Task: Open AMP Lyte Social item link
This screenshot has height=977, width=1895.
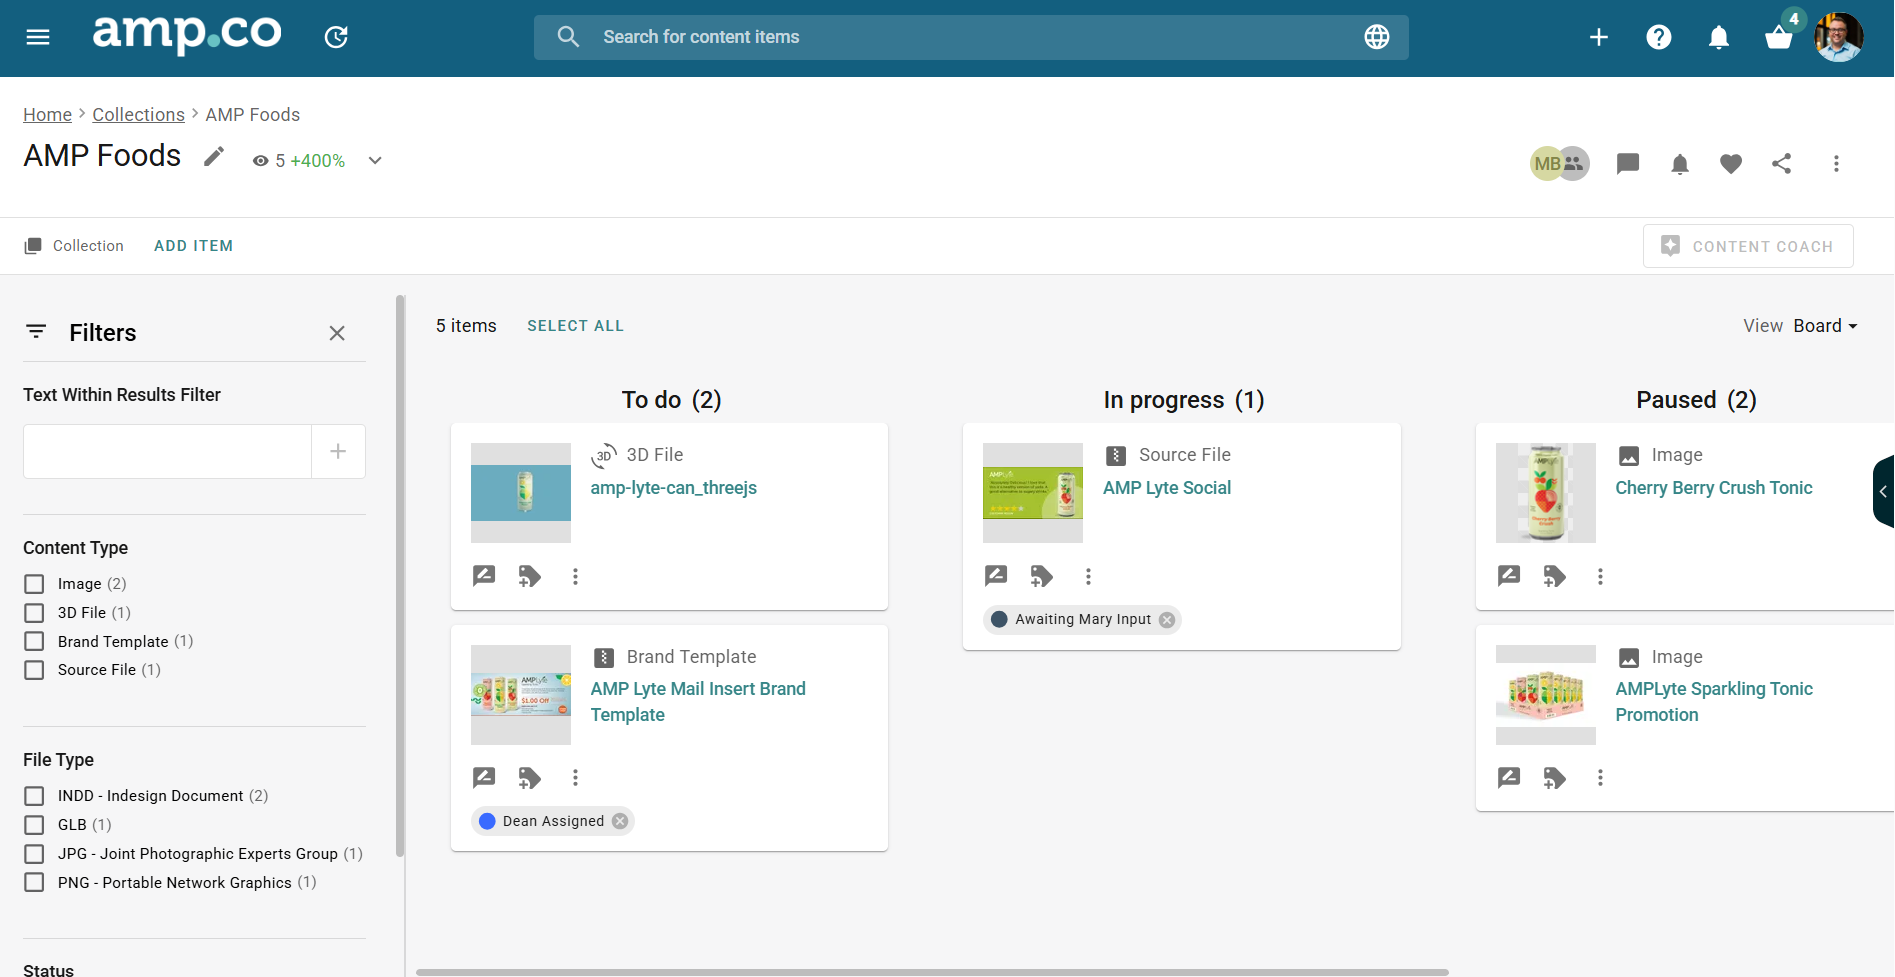Action: click(1167, 488)
